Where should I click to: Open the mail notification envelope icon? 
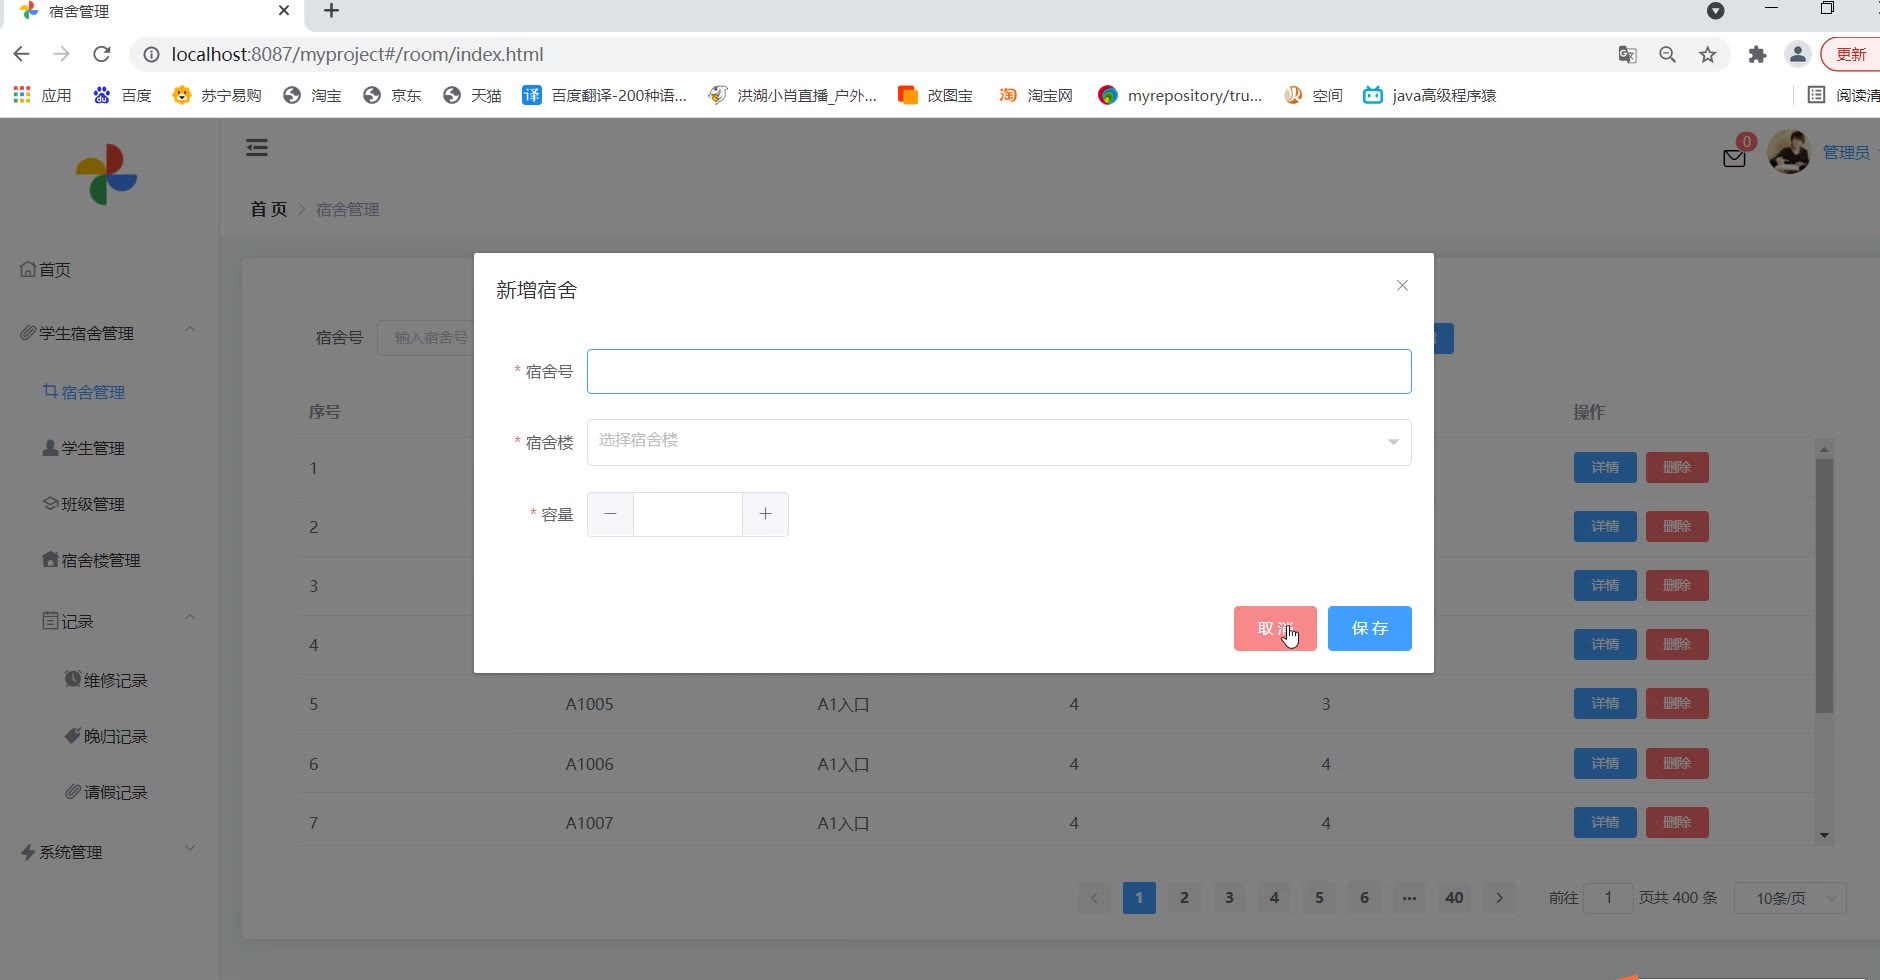[x=1734, y=158]
